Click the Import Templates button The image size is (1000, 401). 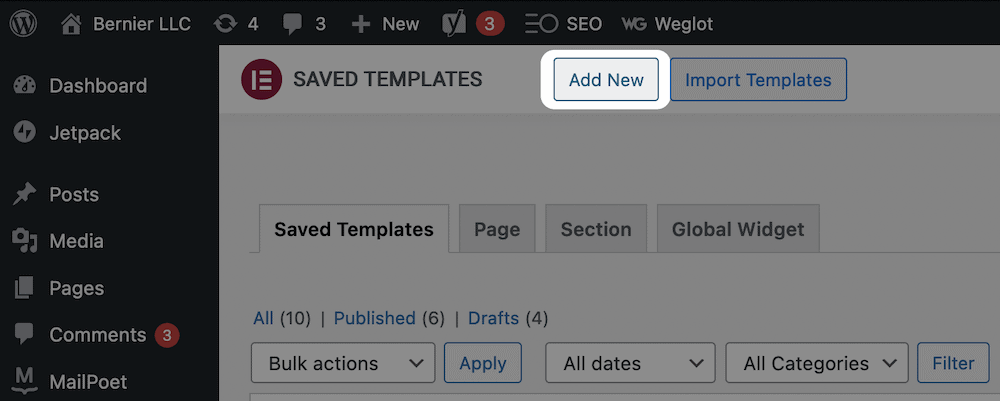[758, 80]
